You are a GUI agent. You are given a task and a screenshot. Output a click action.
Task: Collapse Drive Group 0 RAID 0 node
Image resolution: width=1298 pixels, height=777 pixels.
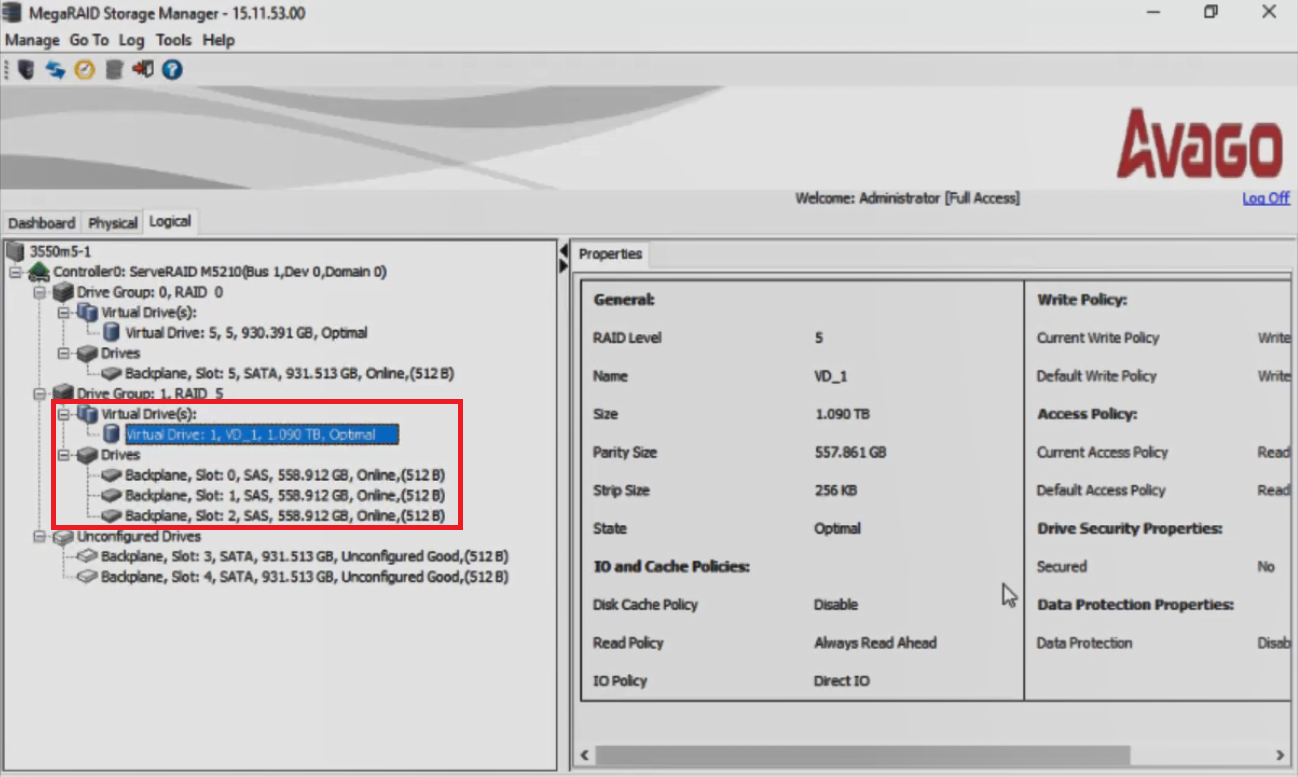coord(39,292)
